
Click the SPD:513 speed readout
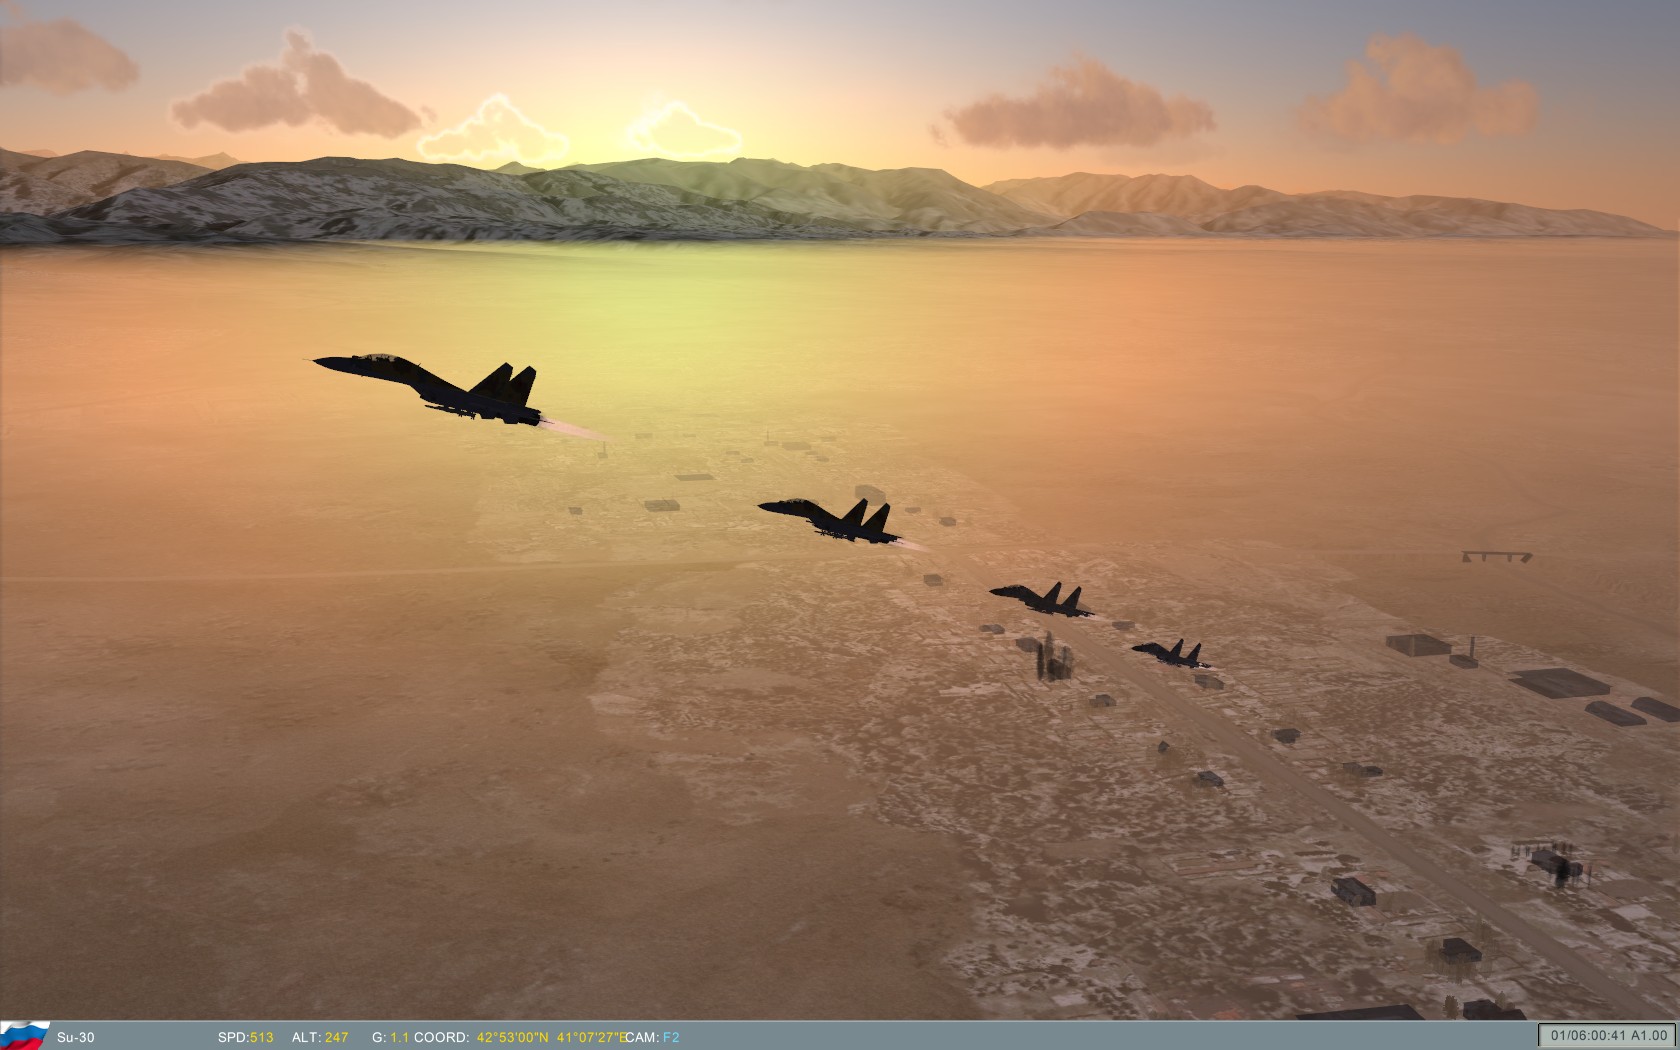coord(245,1037)
